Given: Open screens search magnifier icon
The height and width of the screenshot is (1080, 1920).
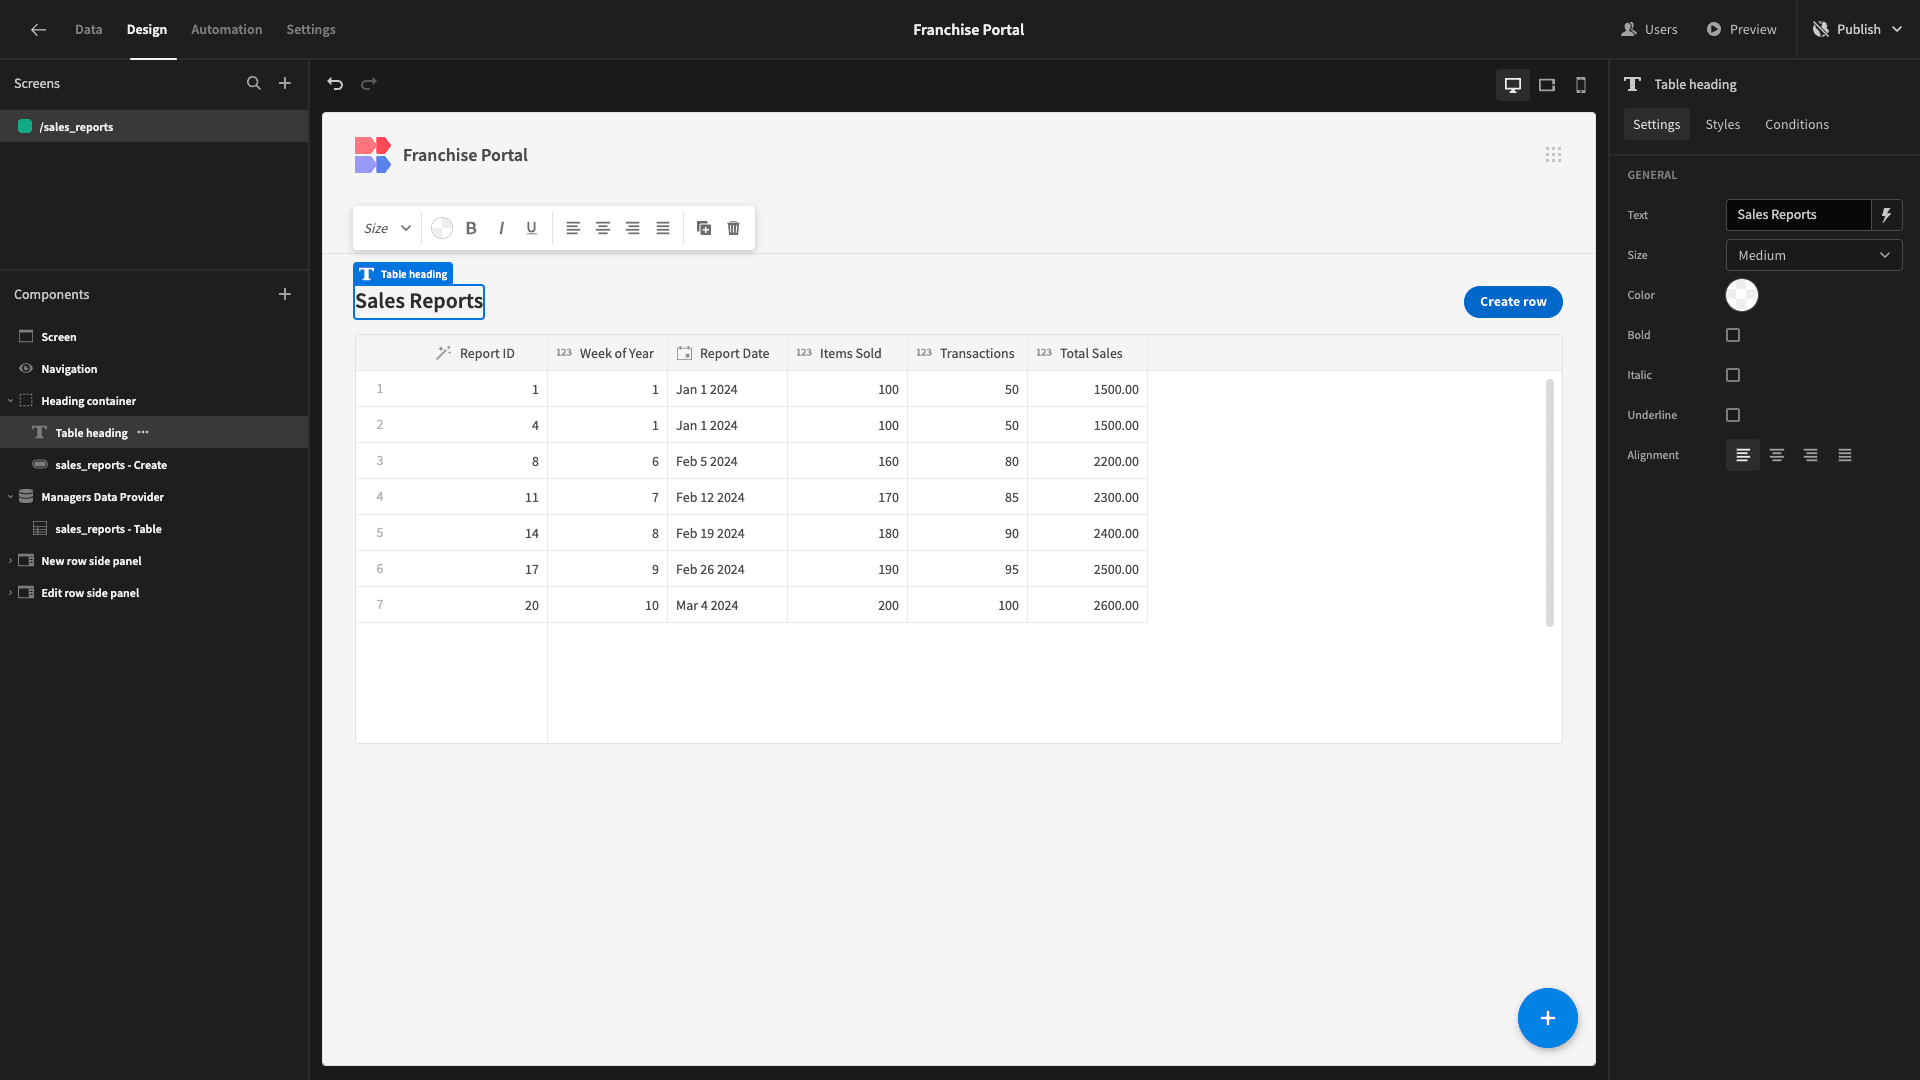Looking at the screenshot, I should click(x=254, y=83).
